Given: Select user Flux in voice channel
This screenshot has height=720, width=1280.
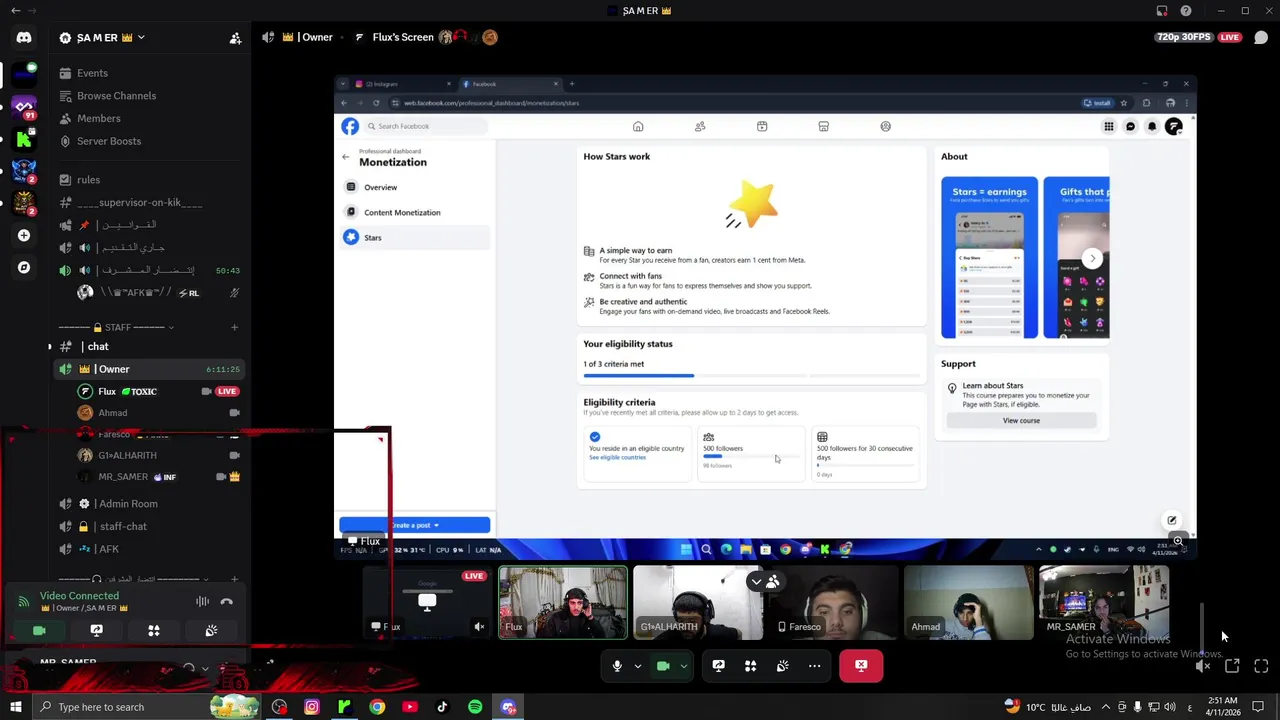Looking at the screenshot, I should click(x=160, y=391).
